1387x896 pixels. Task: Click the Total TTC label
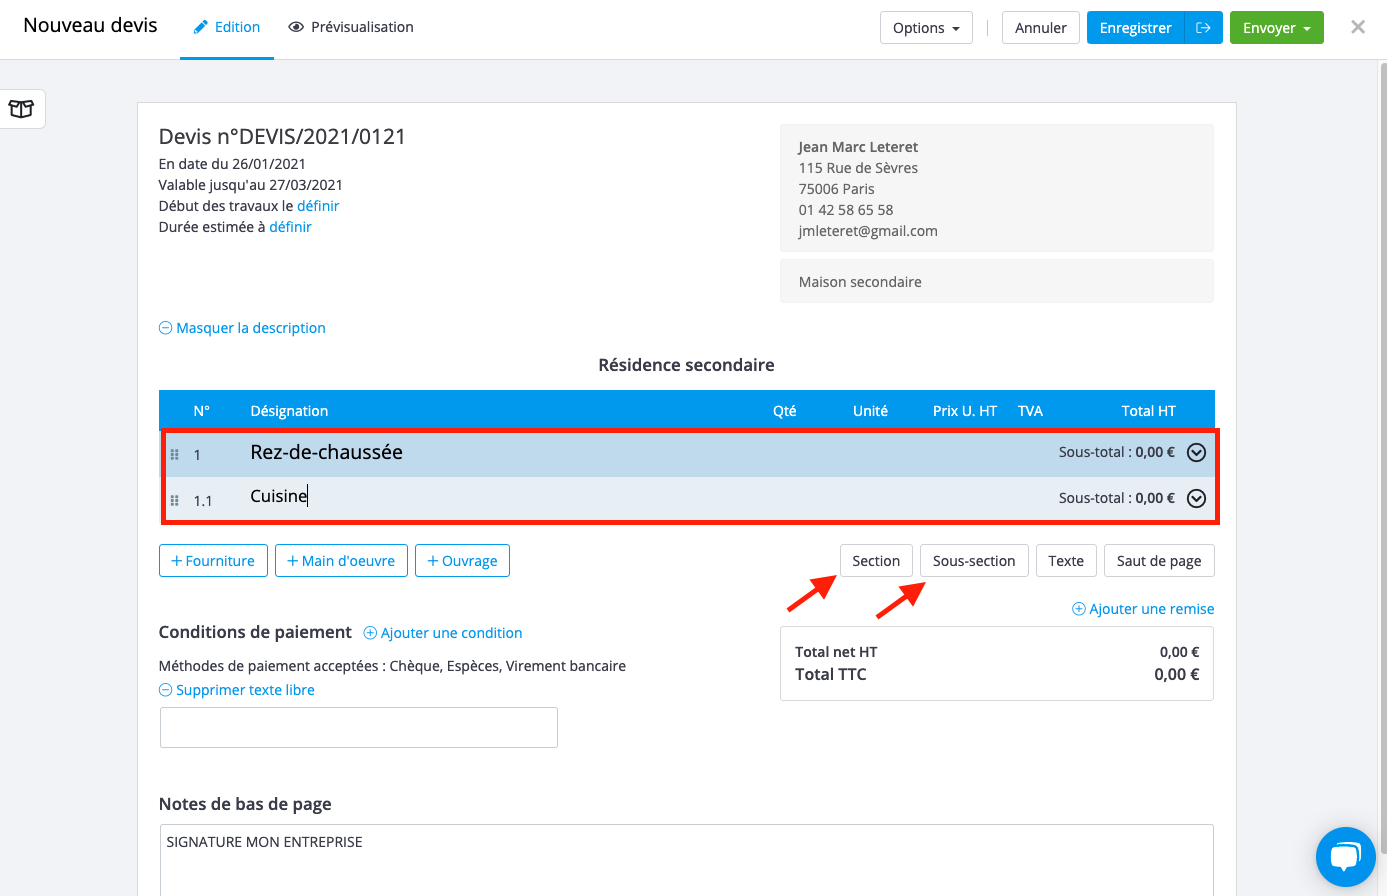coord(831,674)
